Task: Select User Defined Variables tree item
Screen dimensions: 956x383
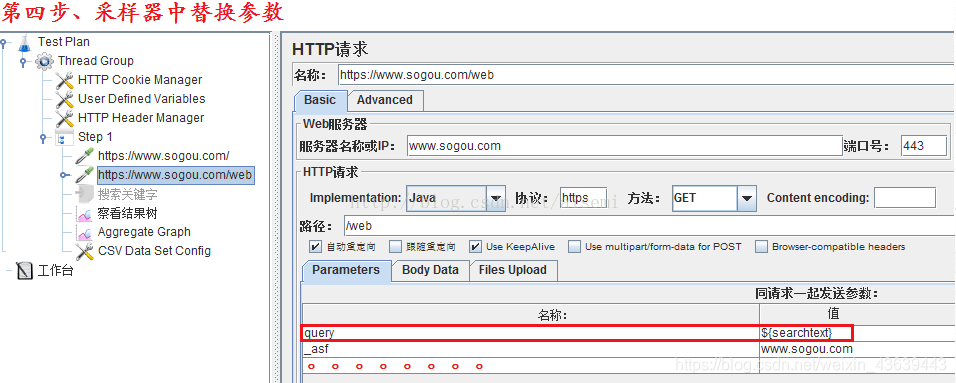Action: pyautogui.click(x=141, y=99)
